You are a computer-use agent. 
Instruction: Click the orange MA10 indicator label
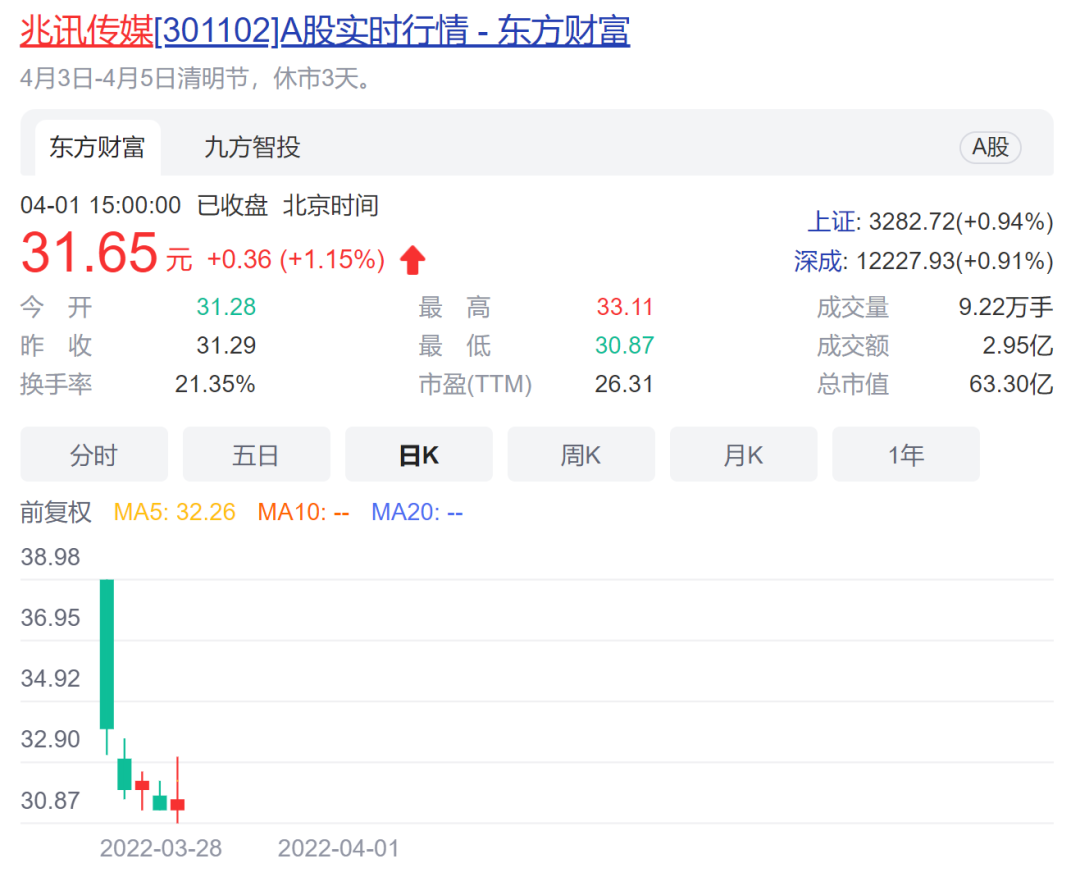pyautogui.click(x=304, y=512)
